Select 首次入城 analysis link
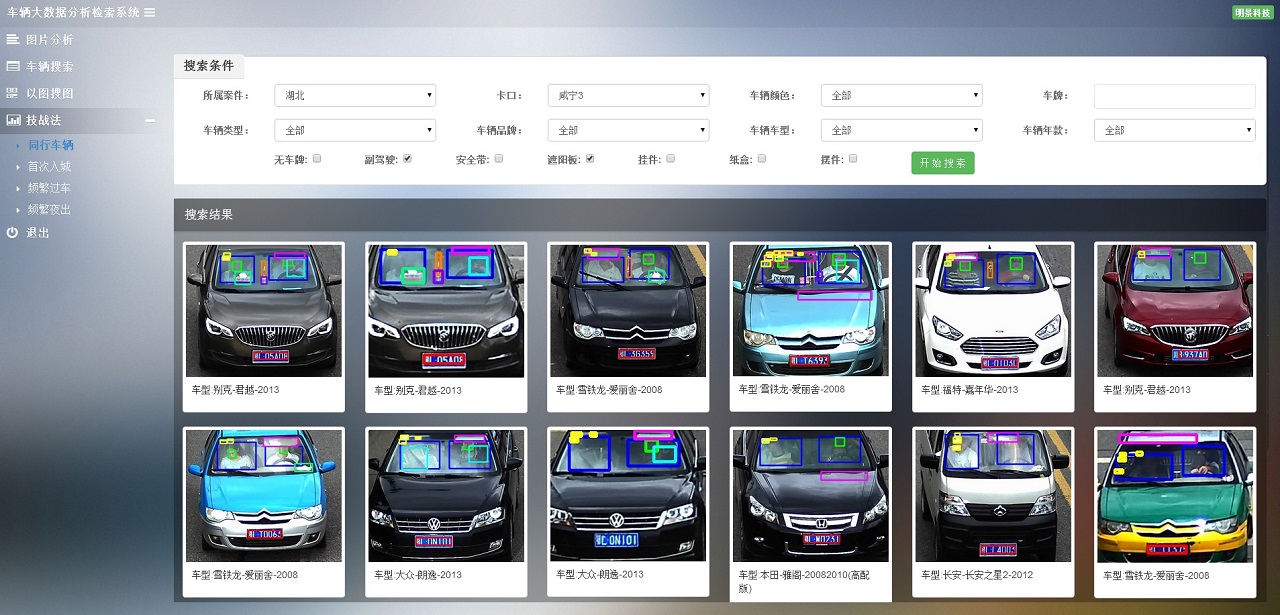 51,166
